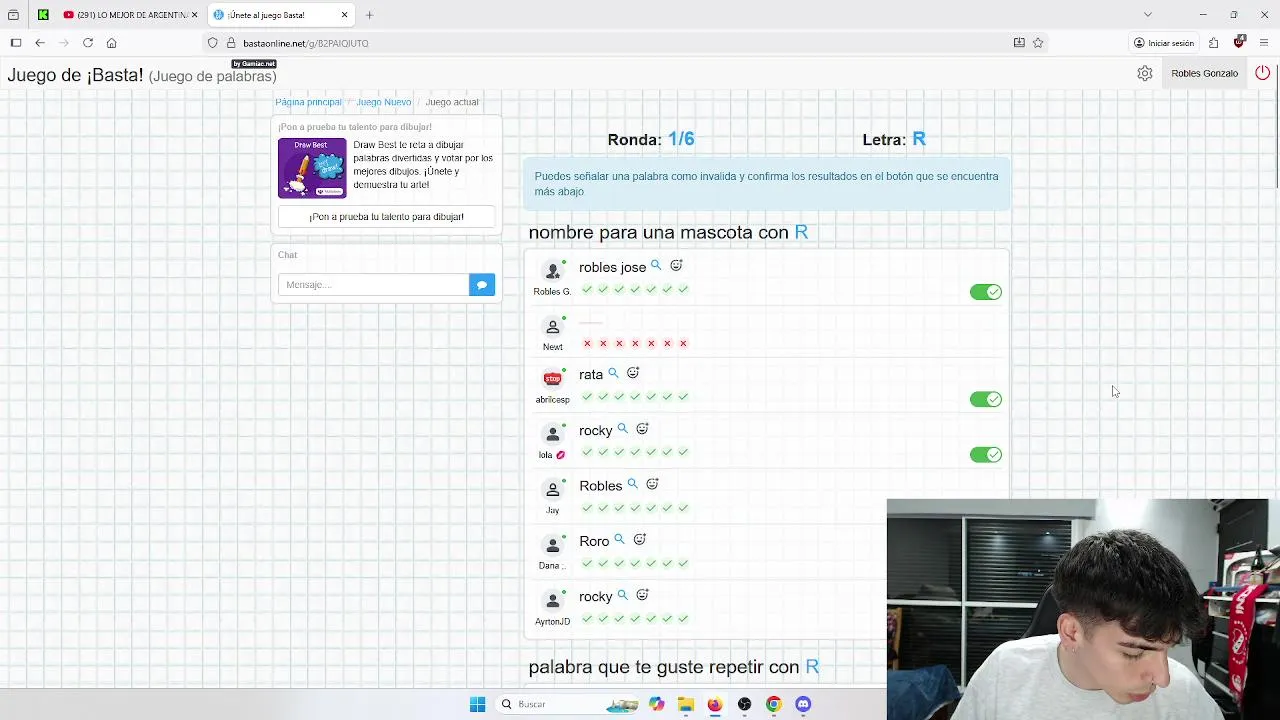Screen dimensions: 1280x720
Task: Open the browser hamburger application menu
Action: pos(1265,43)
